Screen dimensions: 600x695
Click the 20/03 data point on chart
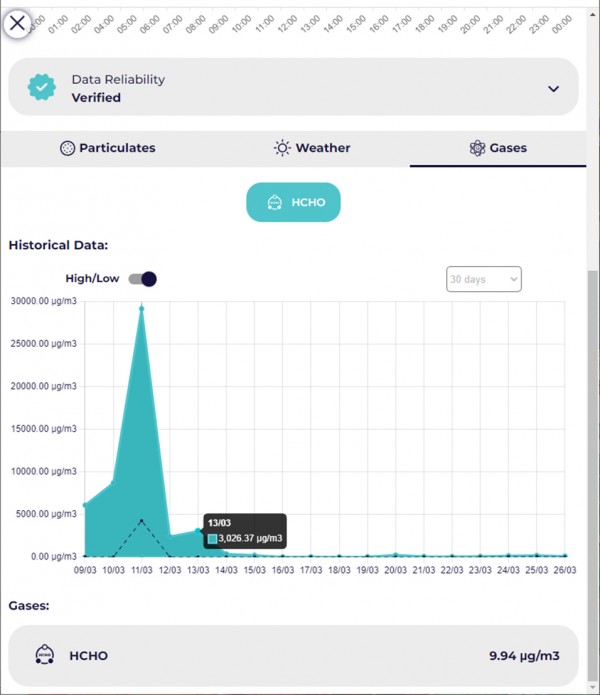(x=397, y=554)
